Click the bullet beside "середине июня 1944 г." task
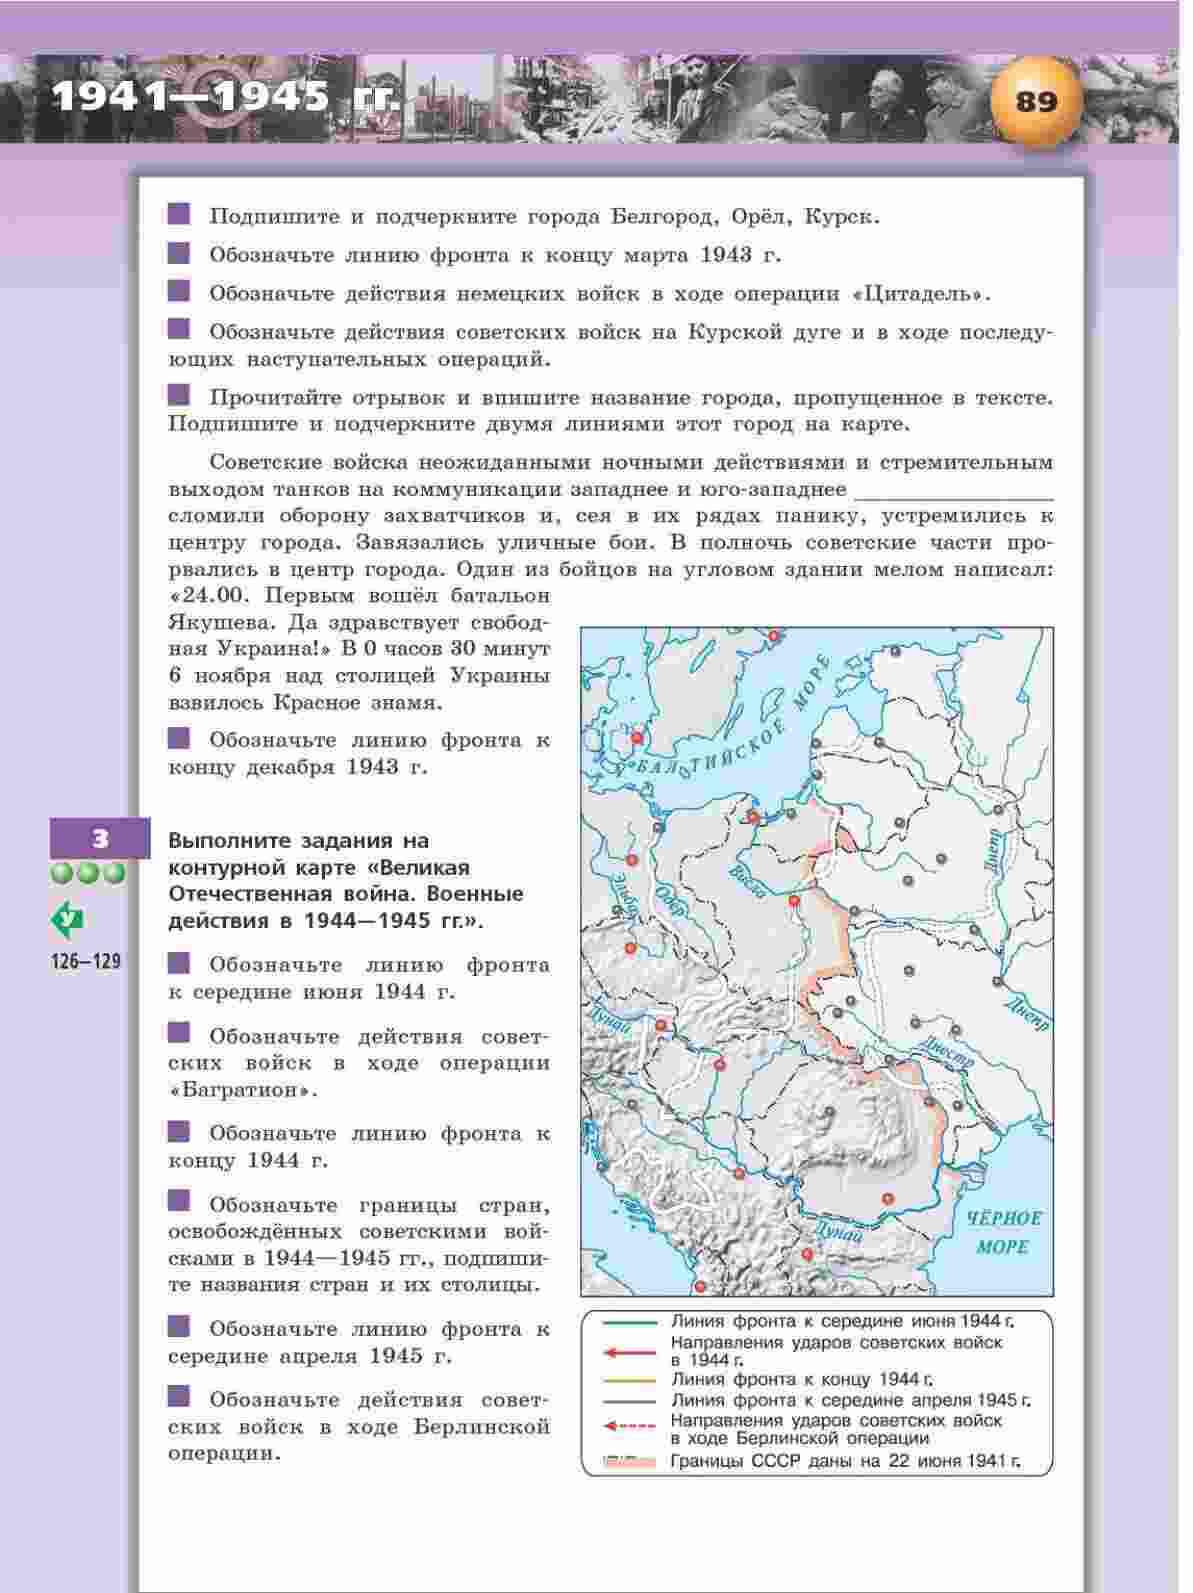 179,963
